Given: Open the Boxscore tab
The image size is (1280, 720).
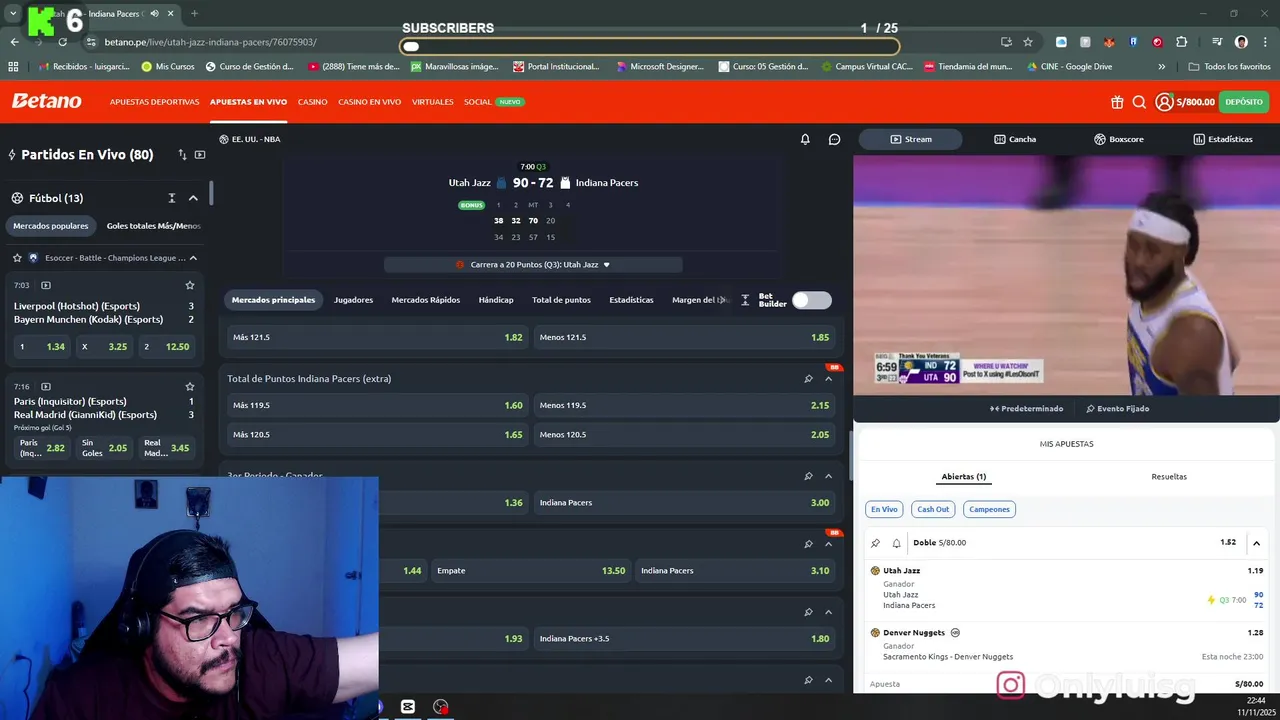Looking at the screenshot, I should (x=1119, y=139).
